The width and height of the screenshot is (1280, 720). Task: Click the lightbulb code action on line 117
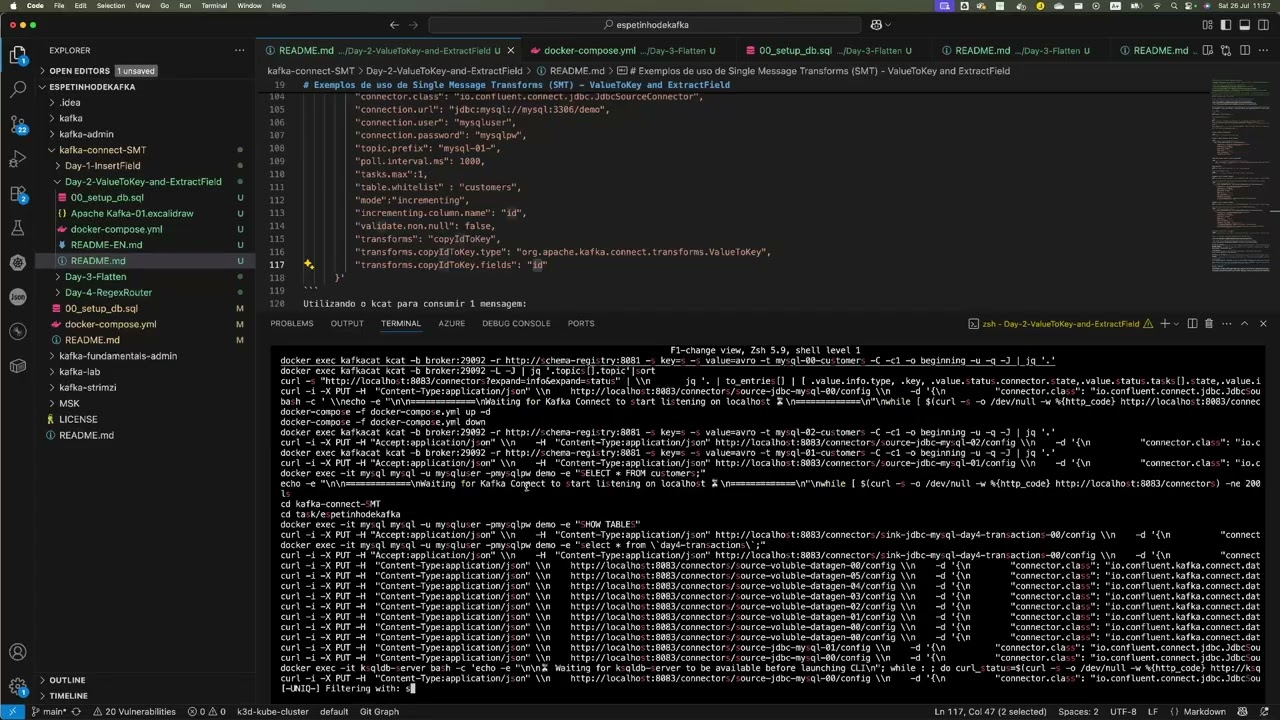point(308,265)
